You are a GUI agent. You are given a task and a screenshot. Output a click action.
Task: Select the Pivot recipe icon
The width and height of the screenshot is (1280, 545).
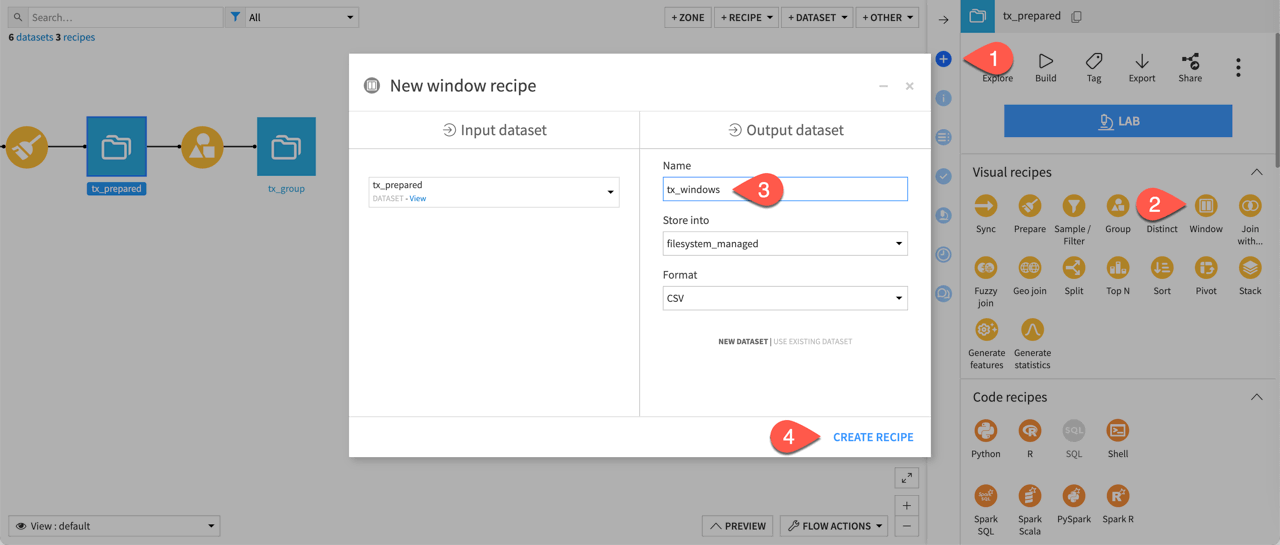coord(1206,268)
